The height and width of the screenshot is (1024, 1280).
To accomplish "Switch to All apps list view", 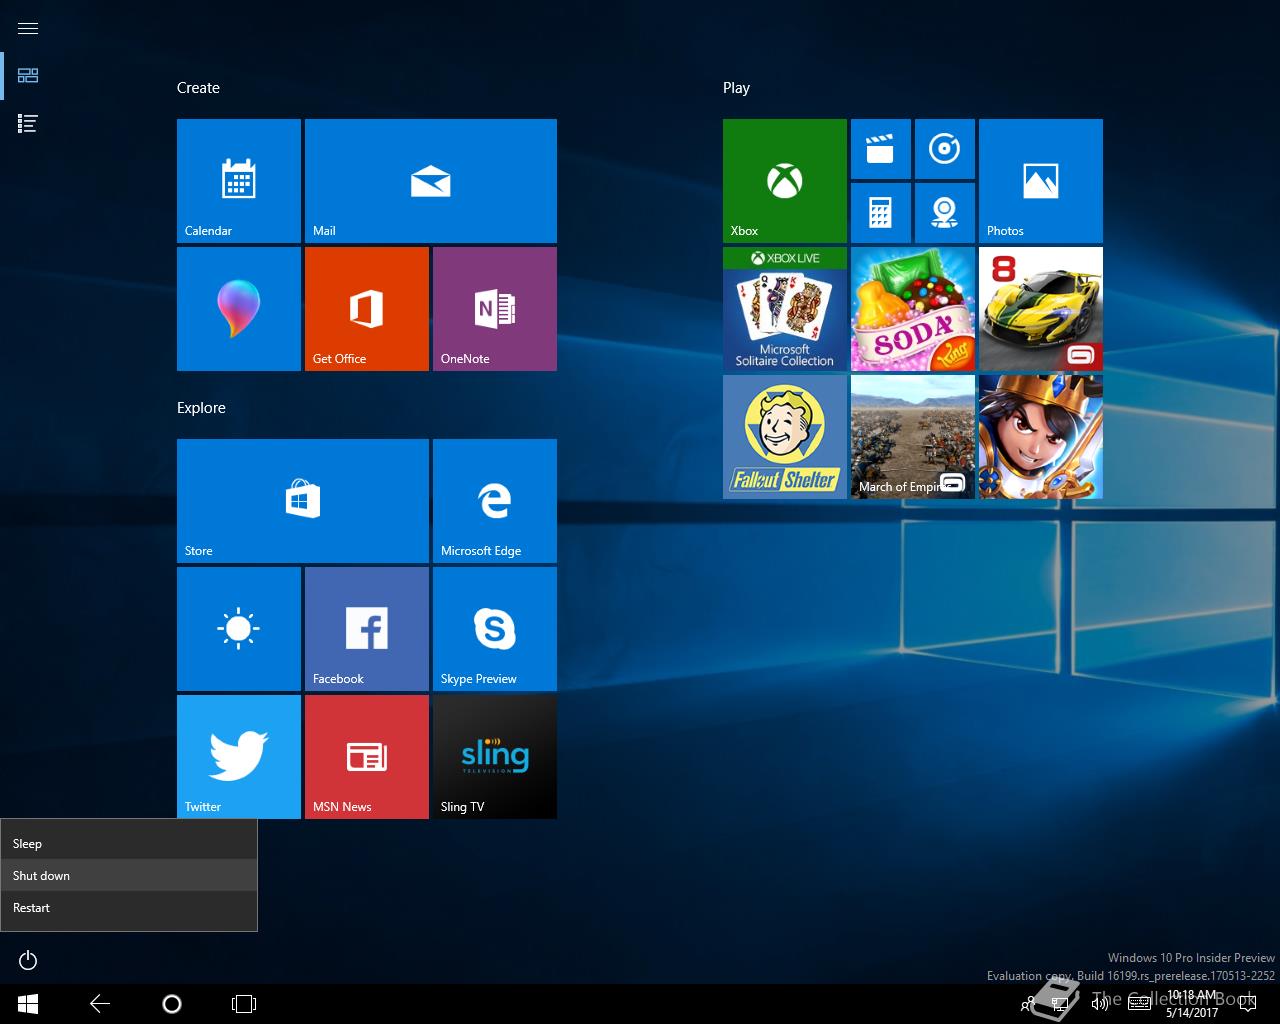I will [x=28, y=124].
